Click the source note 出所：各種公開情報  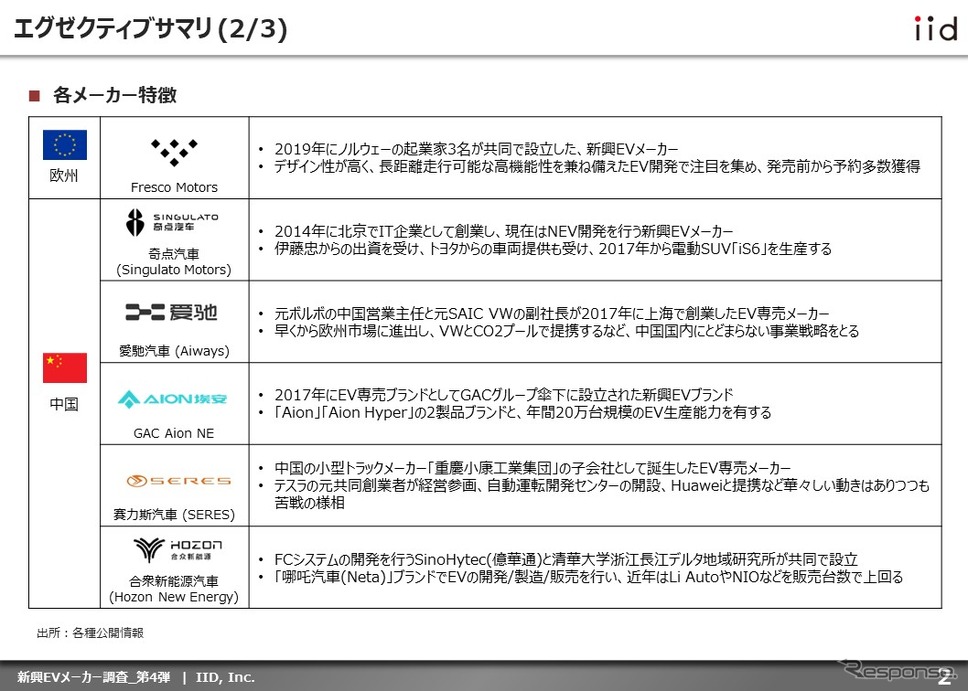click(x=90, y=632)
